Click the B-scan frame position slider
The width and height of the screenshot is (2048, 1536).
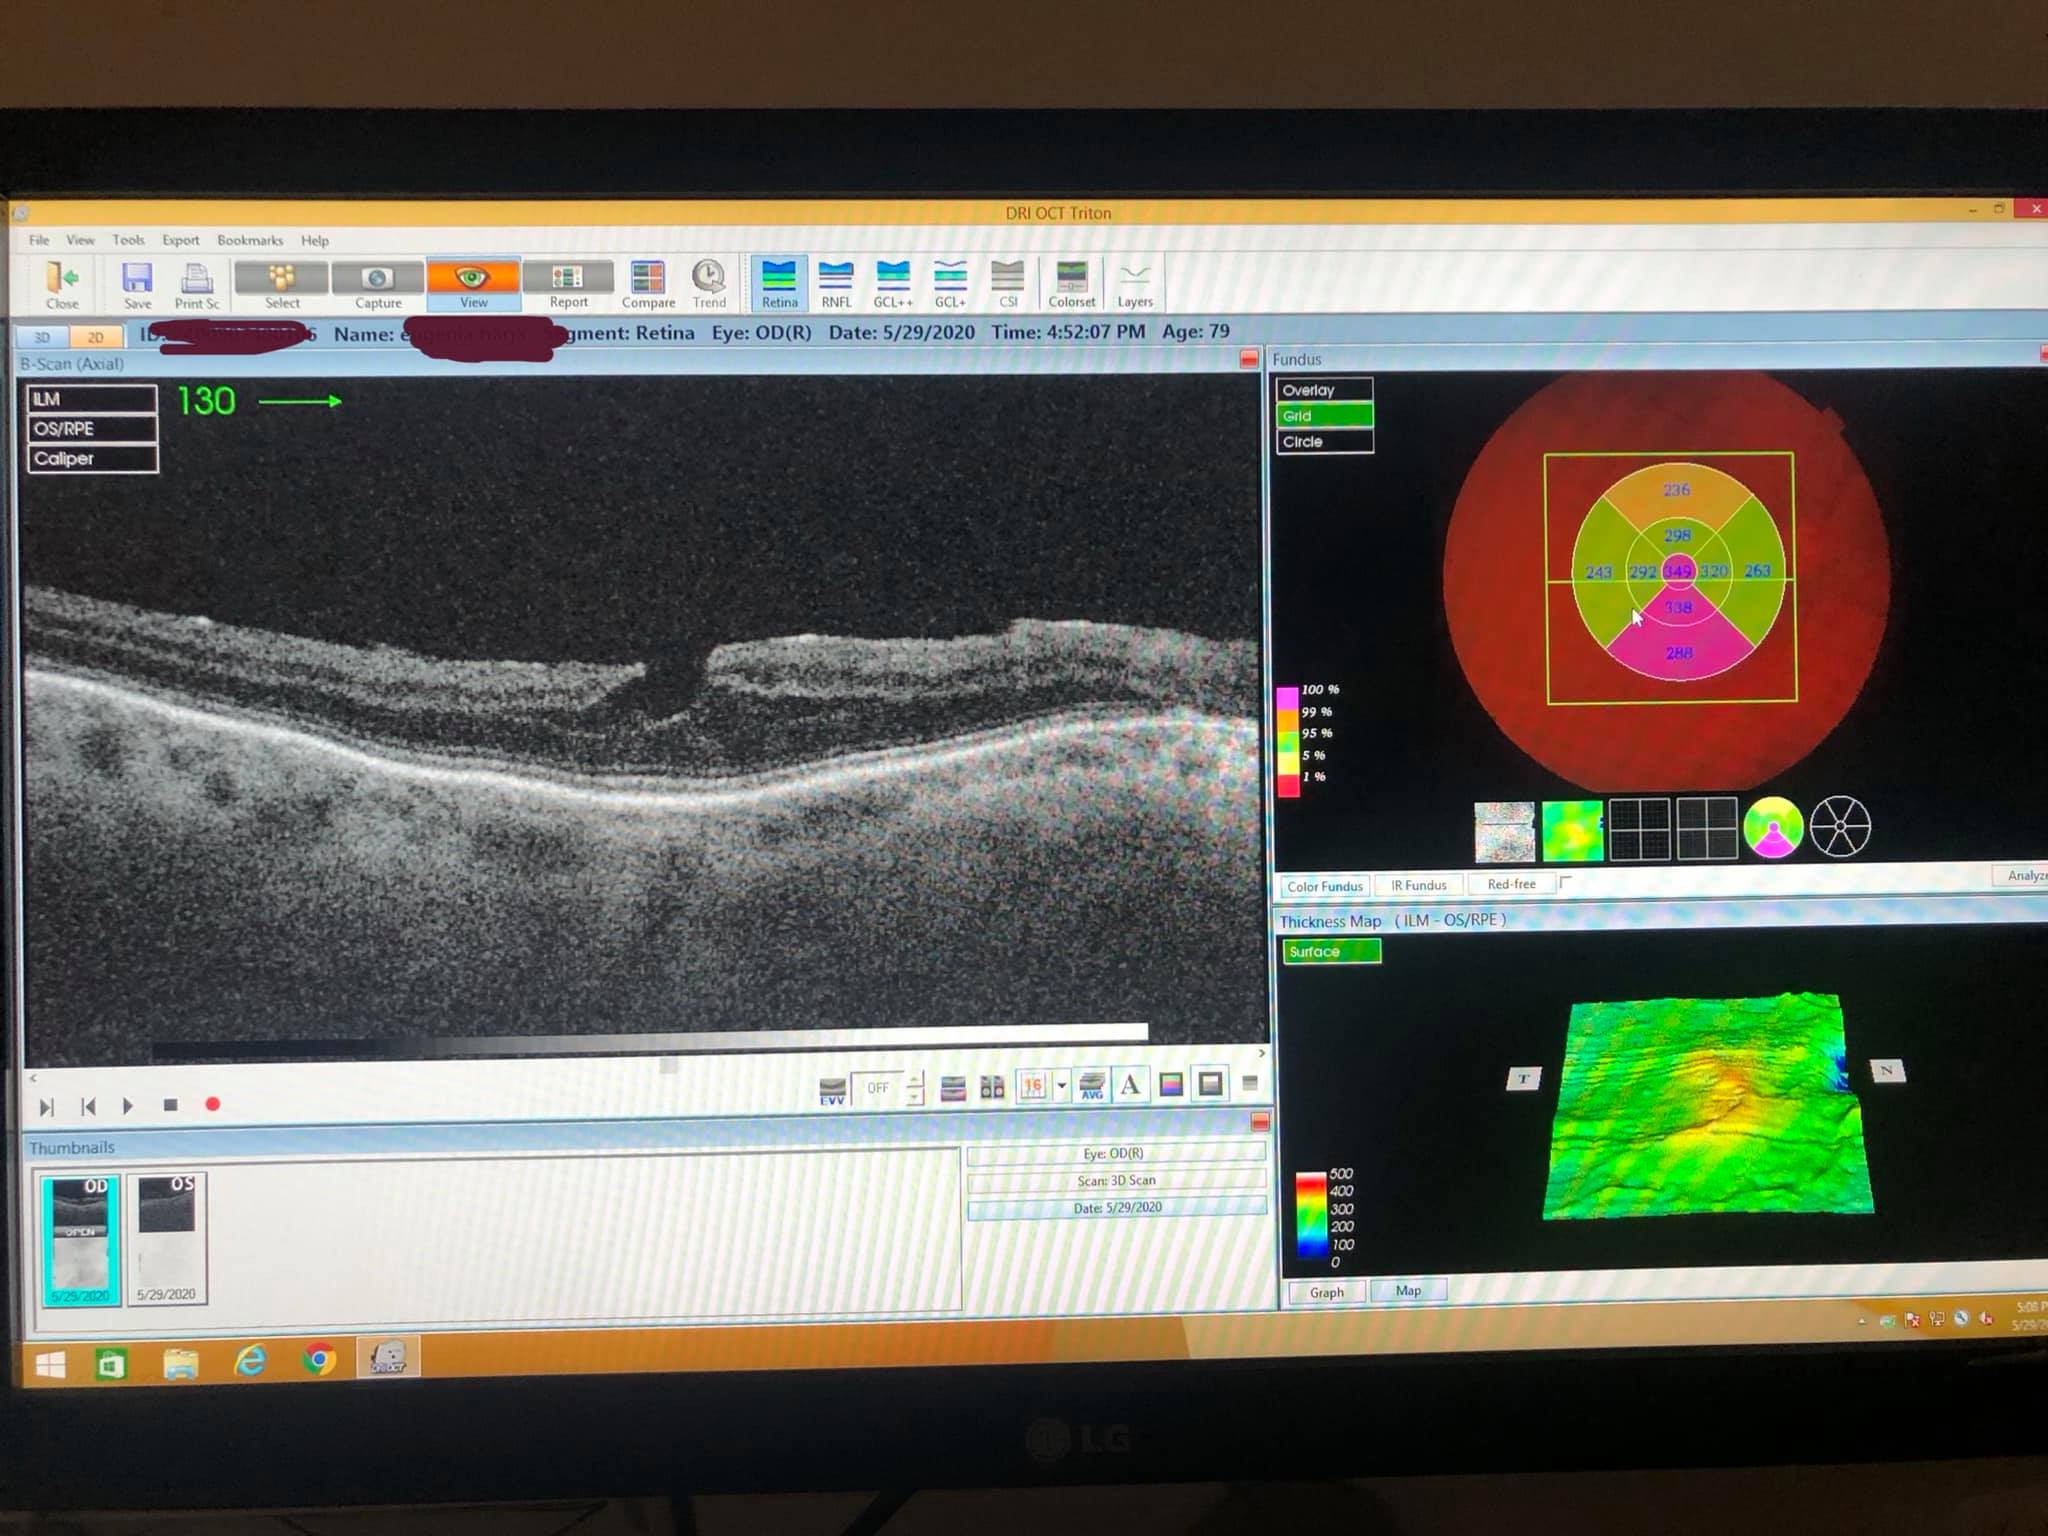669,1066
